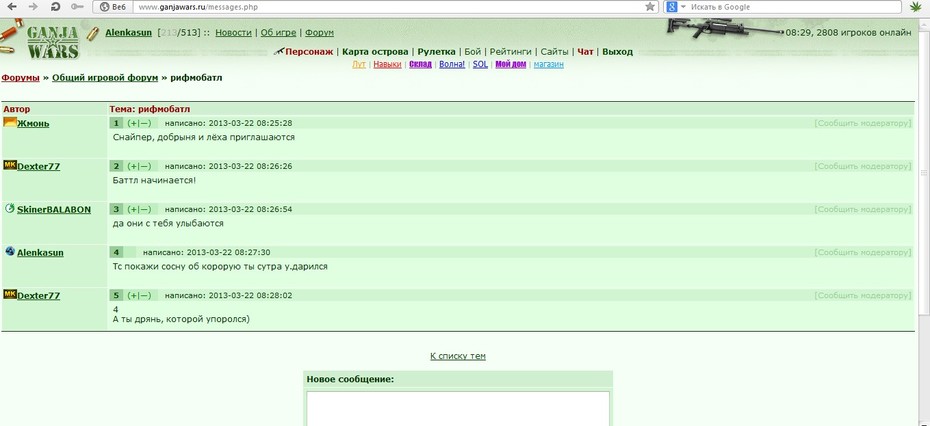Report post 3 via Сообщить модератору
The height and width of the screenshot is (426, 930).
(x=862, y=209)
